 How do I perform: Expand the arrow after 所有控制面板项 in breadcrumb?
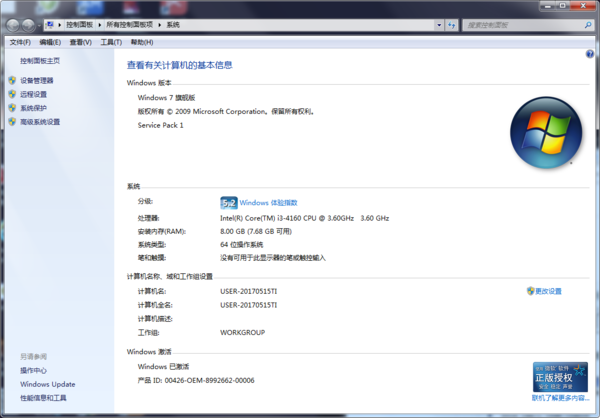coord(159,22)
